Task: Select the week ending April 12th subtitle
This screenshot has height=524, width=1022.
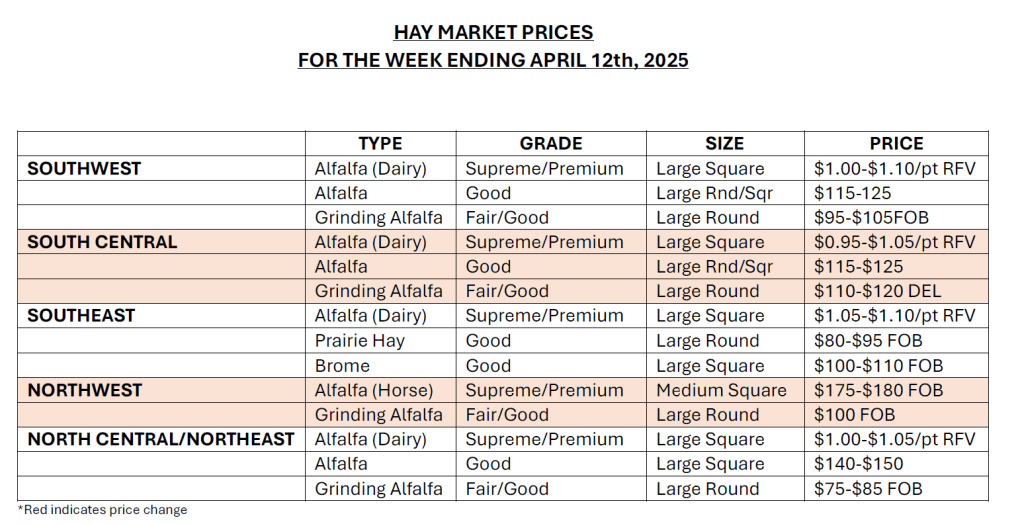Action: pos(493,60)
